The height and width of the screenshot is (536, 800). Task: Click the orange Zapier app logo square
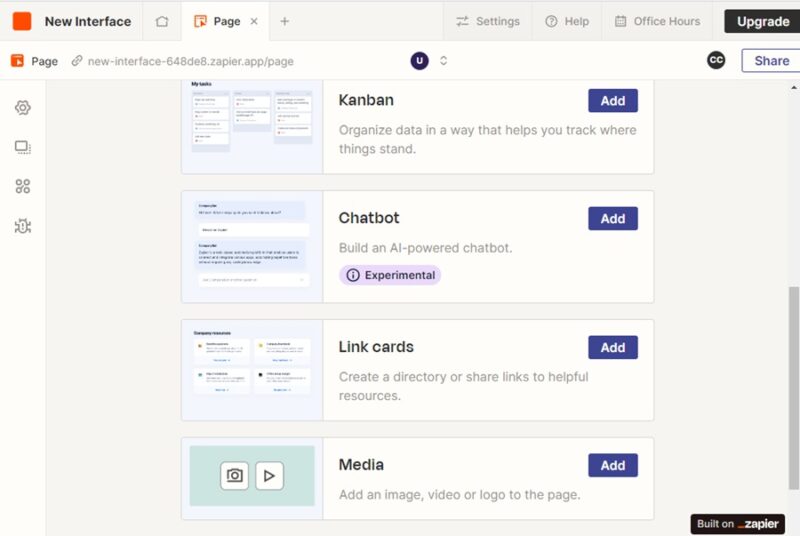coord(22,21)
